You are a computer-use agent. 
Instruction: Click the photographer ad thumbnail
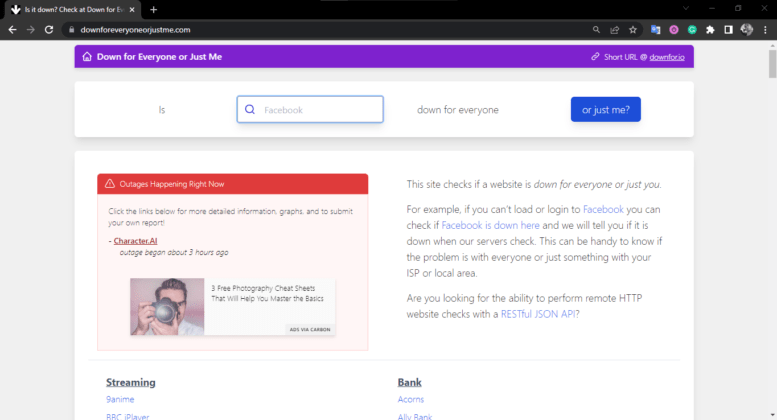pyautogui.click(x=167, y=307)
